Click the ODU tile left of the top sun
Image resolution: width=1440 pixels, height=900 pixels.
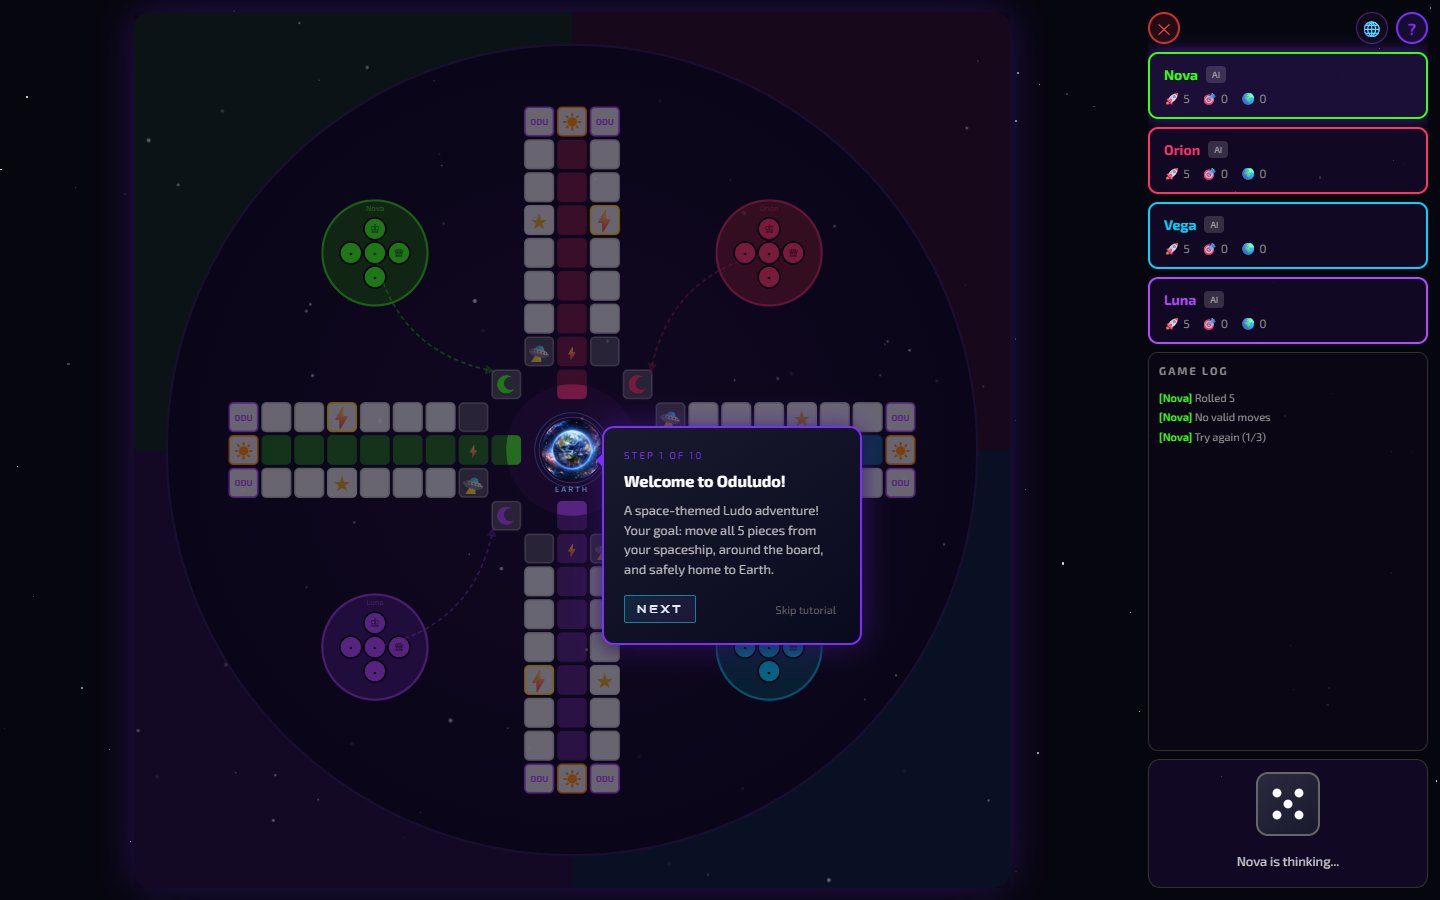tap(539, 122)
